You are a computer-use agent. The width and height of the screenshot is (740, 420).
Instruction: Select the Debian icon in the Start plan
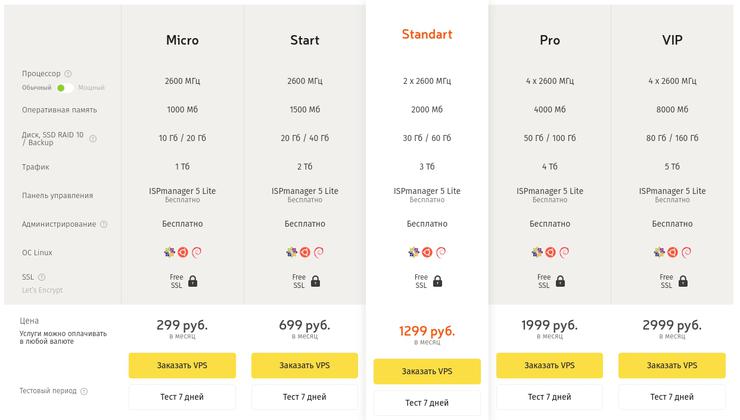(319, 252)
